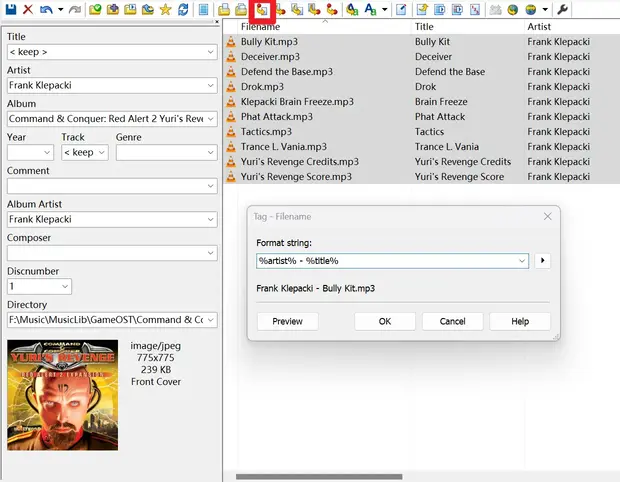Sort by the Artist column header
The image size is (620, 482).
pyautogui.click(x=540, y=27)
